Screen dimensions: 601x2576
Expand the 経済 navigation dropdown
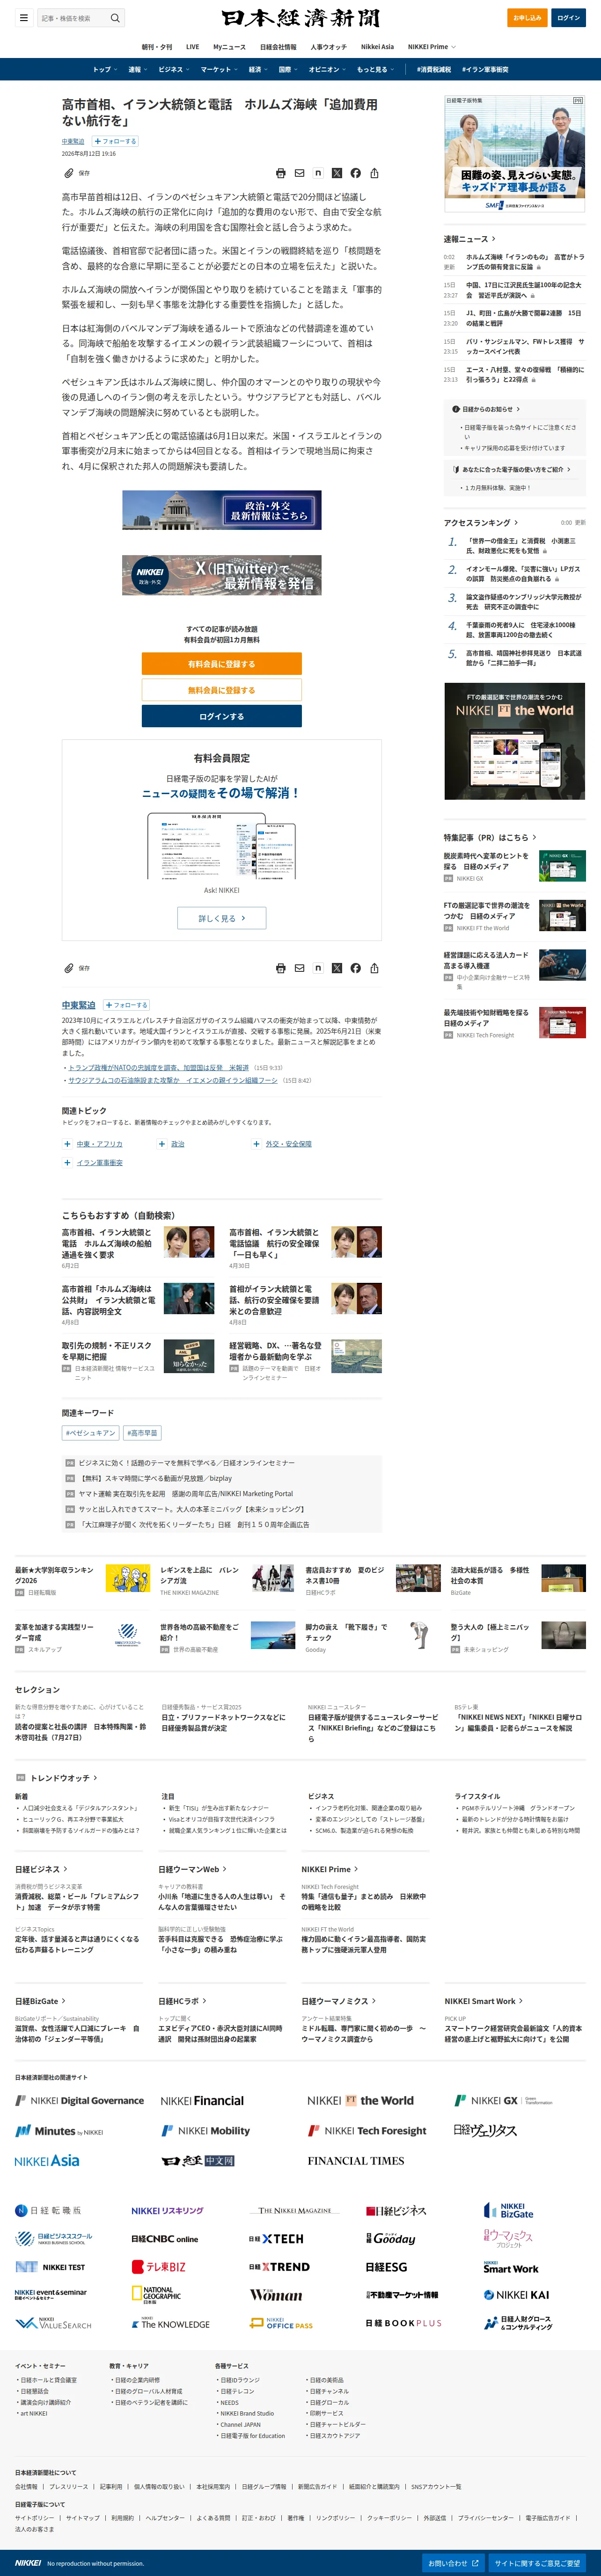258,70
